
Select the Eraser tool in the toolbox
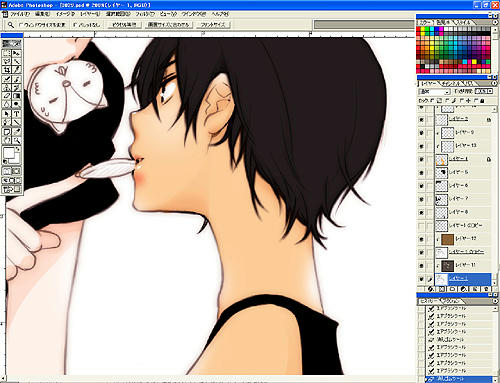(7, 96)
